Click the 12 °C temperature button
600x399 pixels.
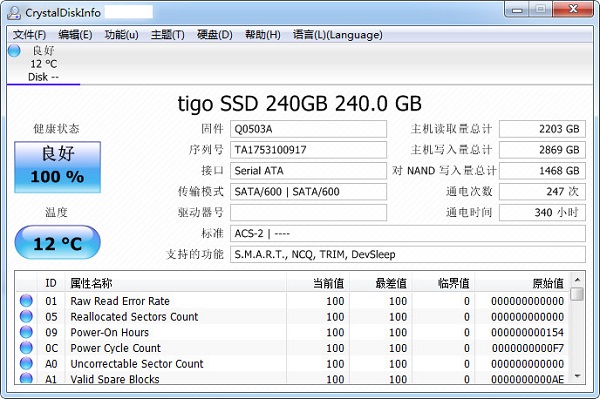click(57, 243)
